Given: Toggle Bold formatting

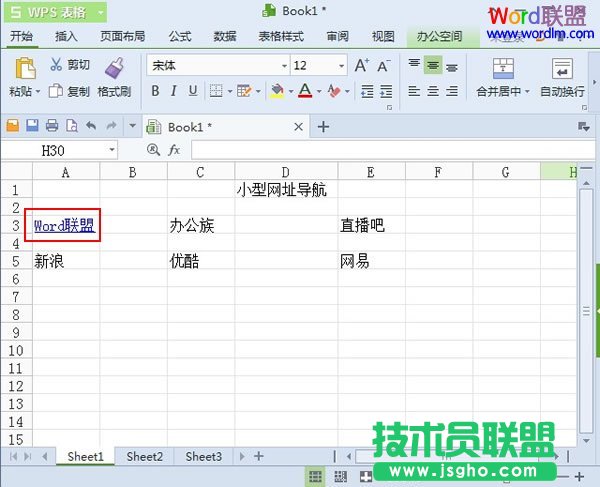Looking at the screenshot, I should click(x=155, y=91).
